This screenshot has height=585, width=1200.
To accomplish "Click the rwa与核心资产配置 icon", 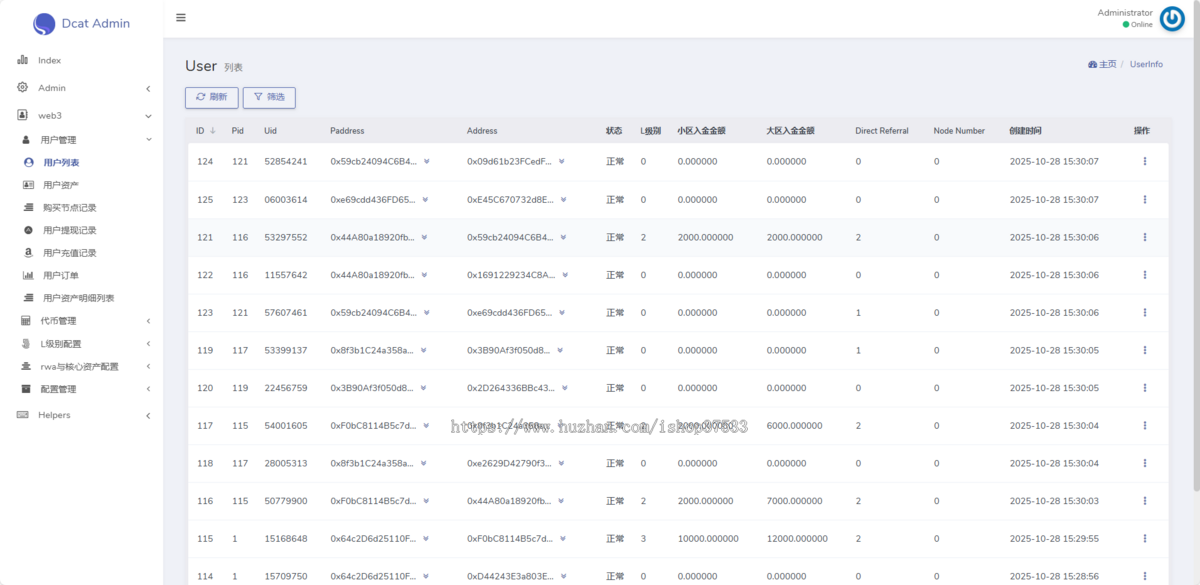I will 26,366.
